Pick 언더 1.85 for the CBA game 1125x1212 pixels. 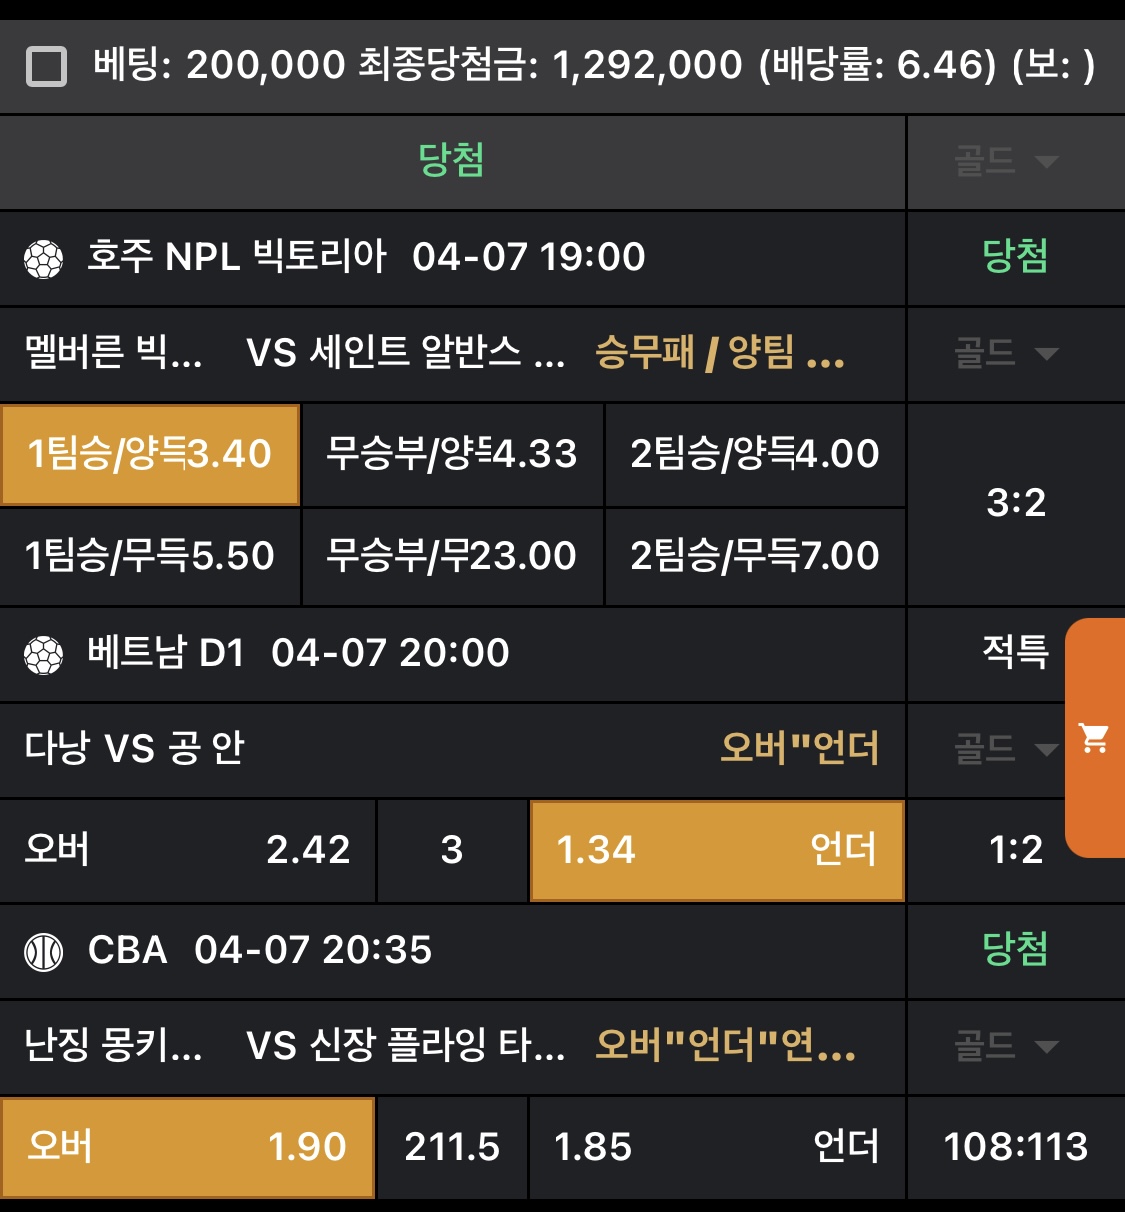[716, 1147]
